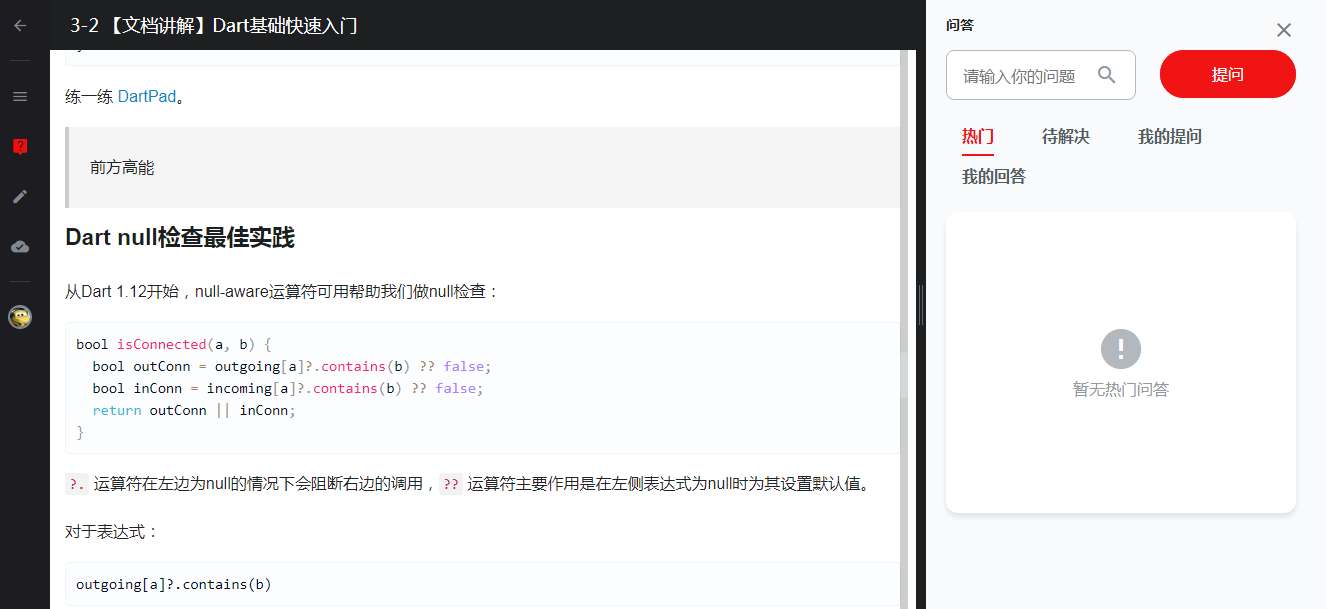
Task: Click the ?? inline operator code
Action: click(451, 484)
